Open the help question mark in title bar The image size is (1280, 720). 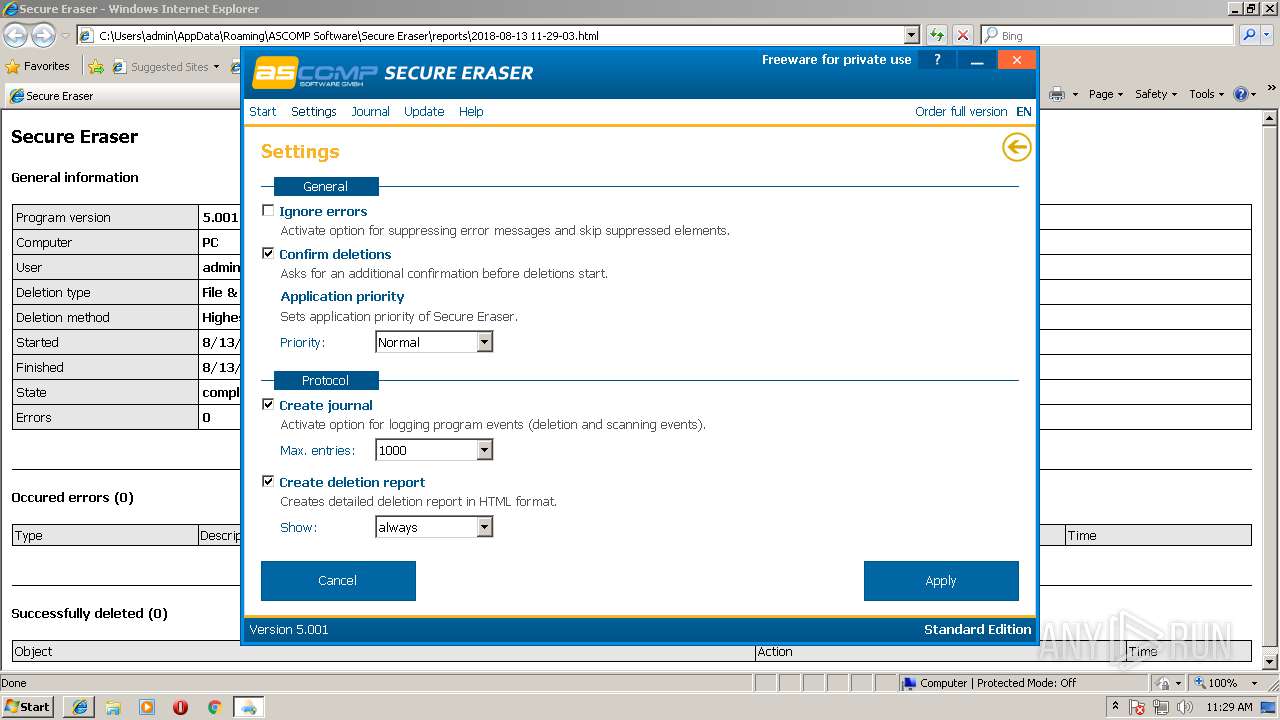(937, 60)
